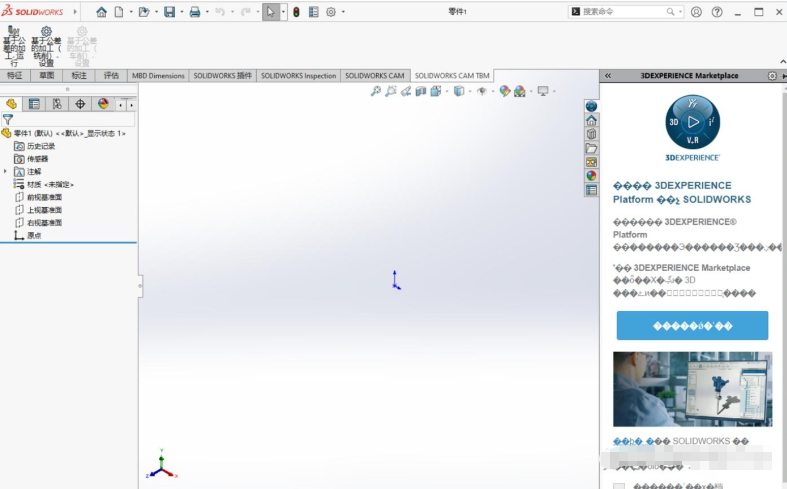Click the Rebuild traffic light icon
Screen dimensions: 787x489
[296, 12]
